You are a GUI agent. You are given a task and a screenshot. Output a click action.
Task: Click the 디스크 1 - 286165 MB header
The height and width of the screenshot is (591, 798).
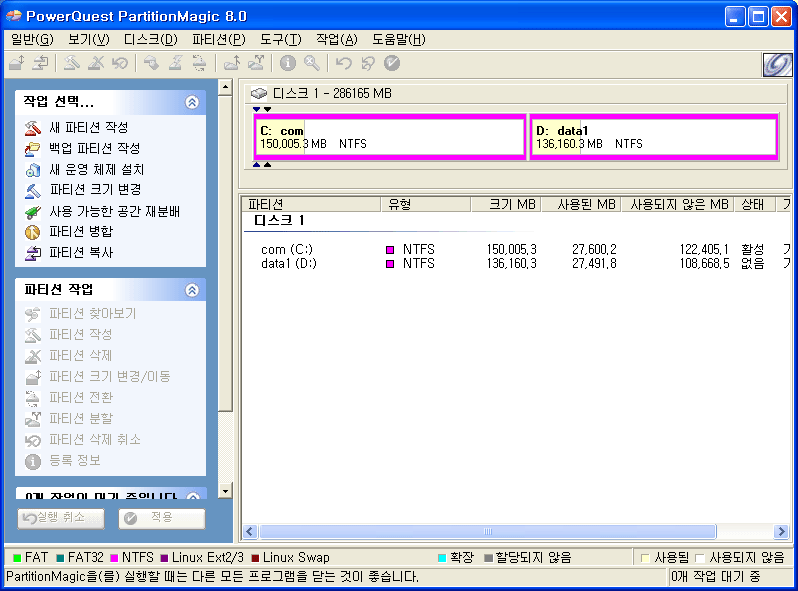click(332, 93)
